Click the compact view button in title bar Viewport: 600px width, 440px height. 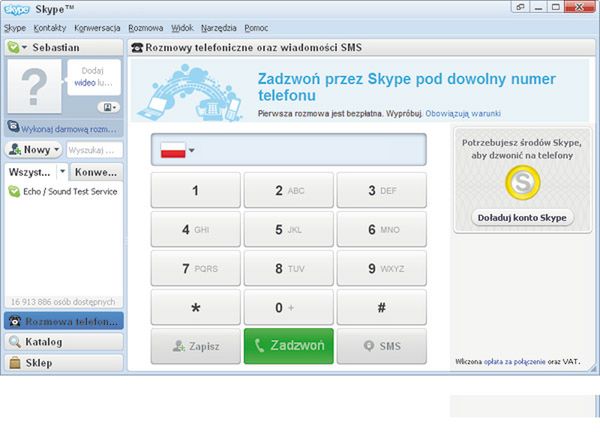(520, 7)
